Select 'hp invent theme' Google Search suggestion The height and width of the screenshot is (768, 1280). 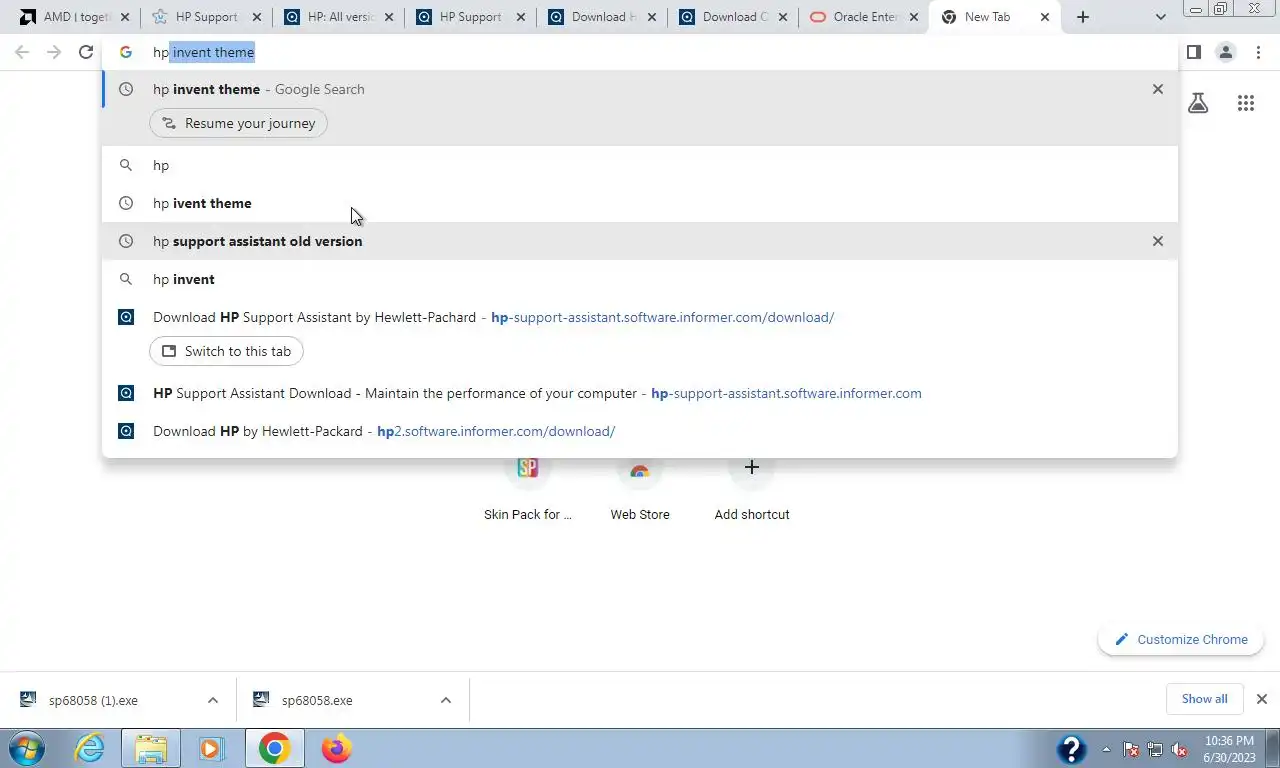tap(640, 89)
